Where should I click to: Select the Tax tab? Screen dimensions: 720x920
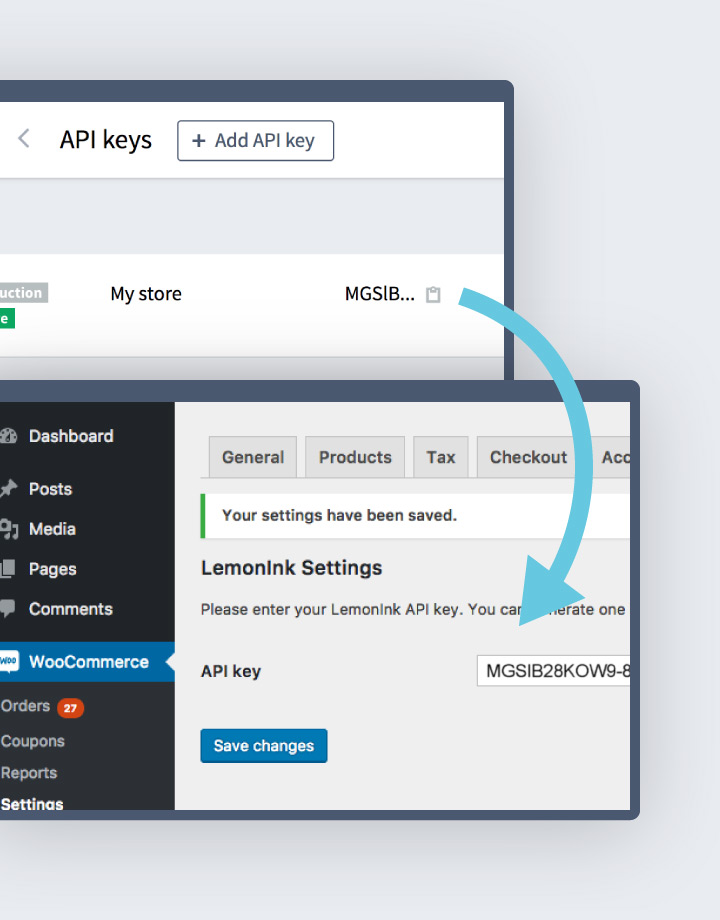click(x=441, y=457)
